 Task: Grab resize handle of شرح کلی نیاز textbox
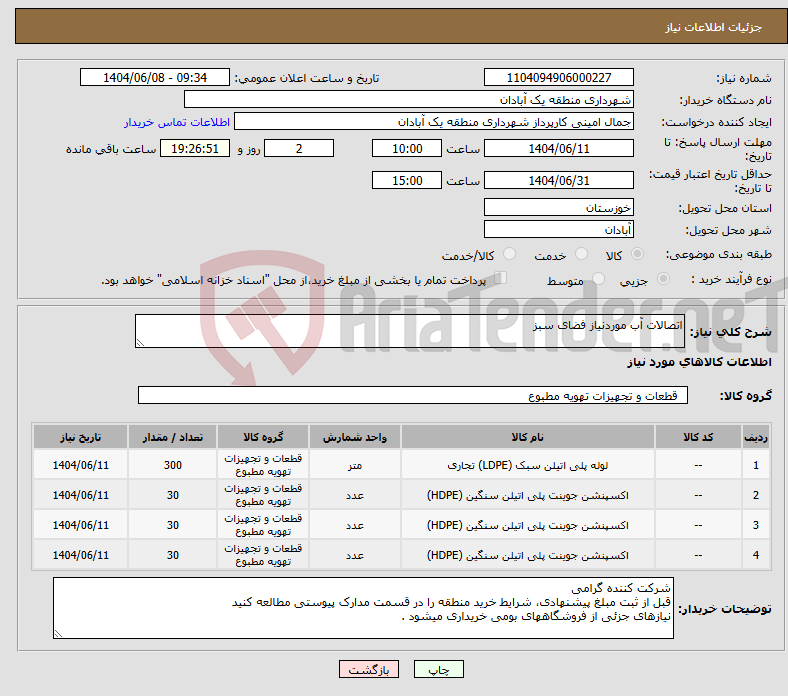(141, 343)
